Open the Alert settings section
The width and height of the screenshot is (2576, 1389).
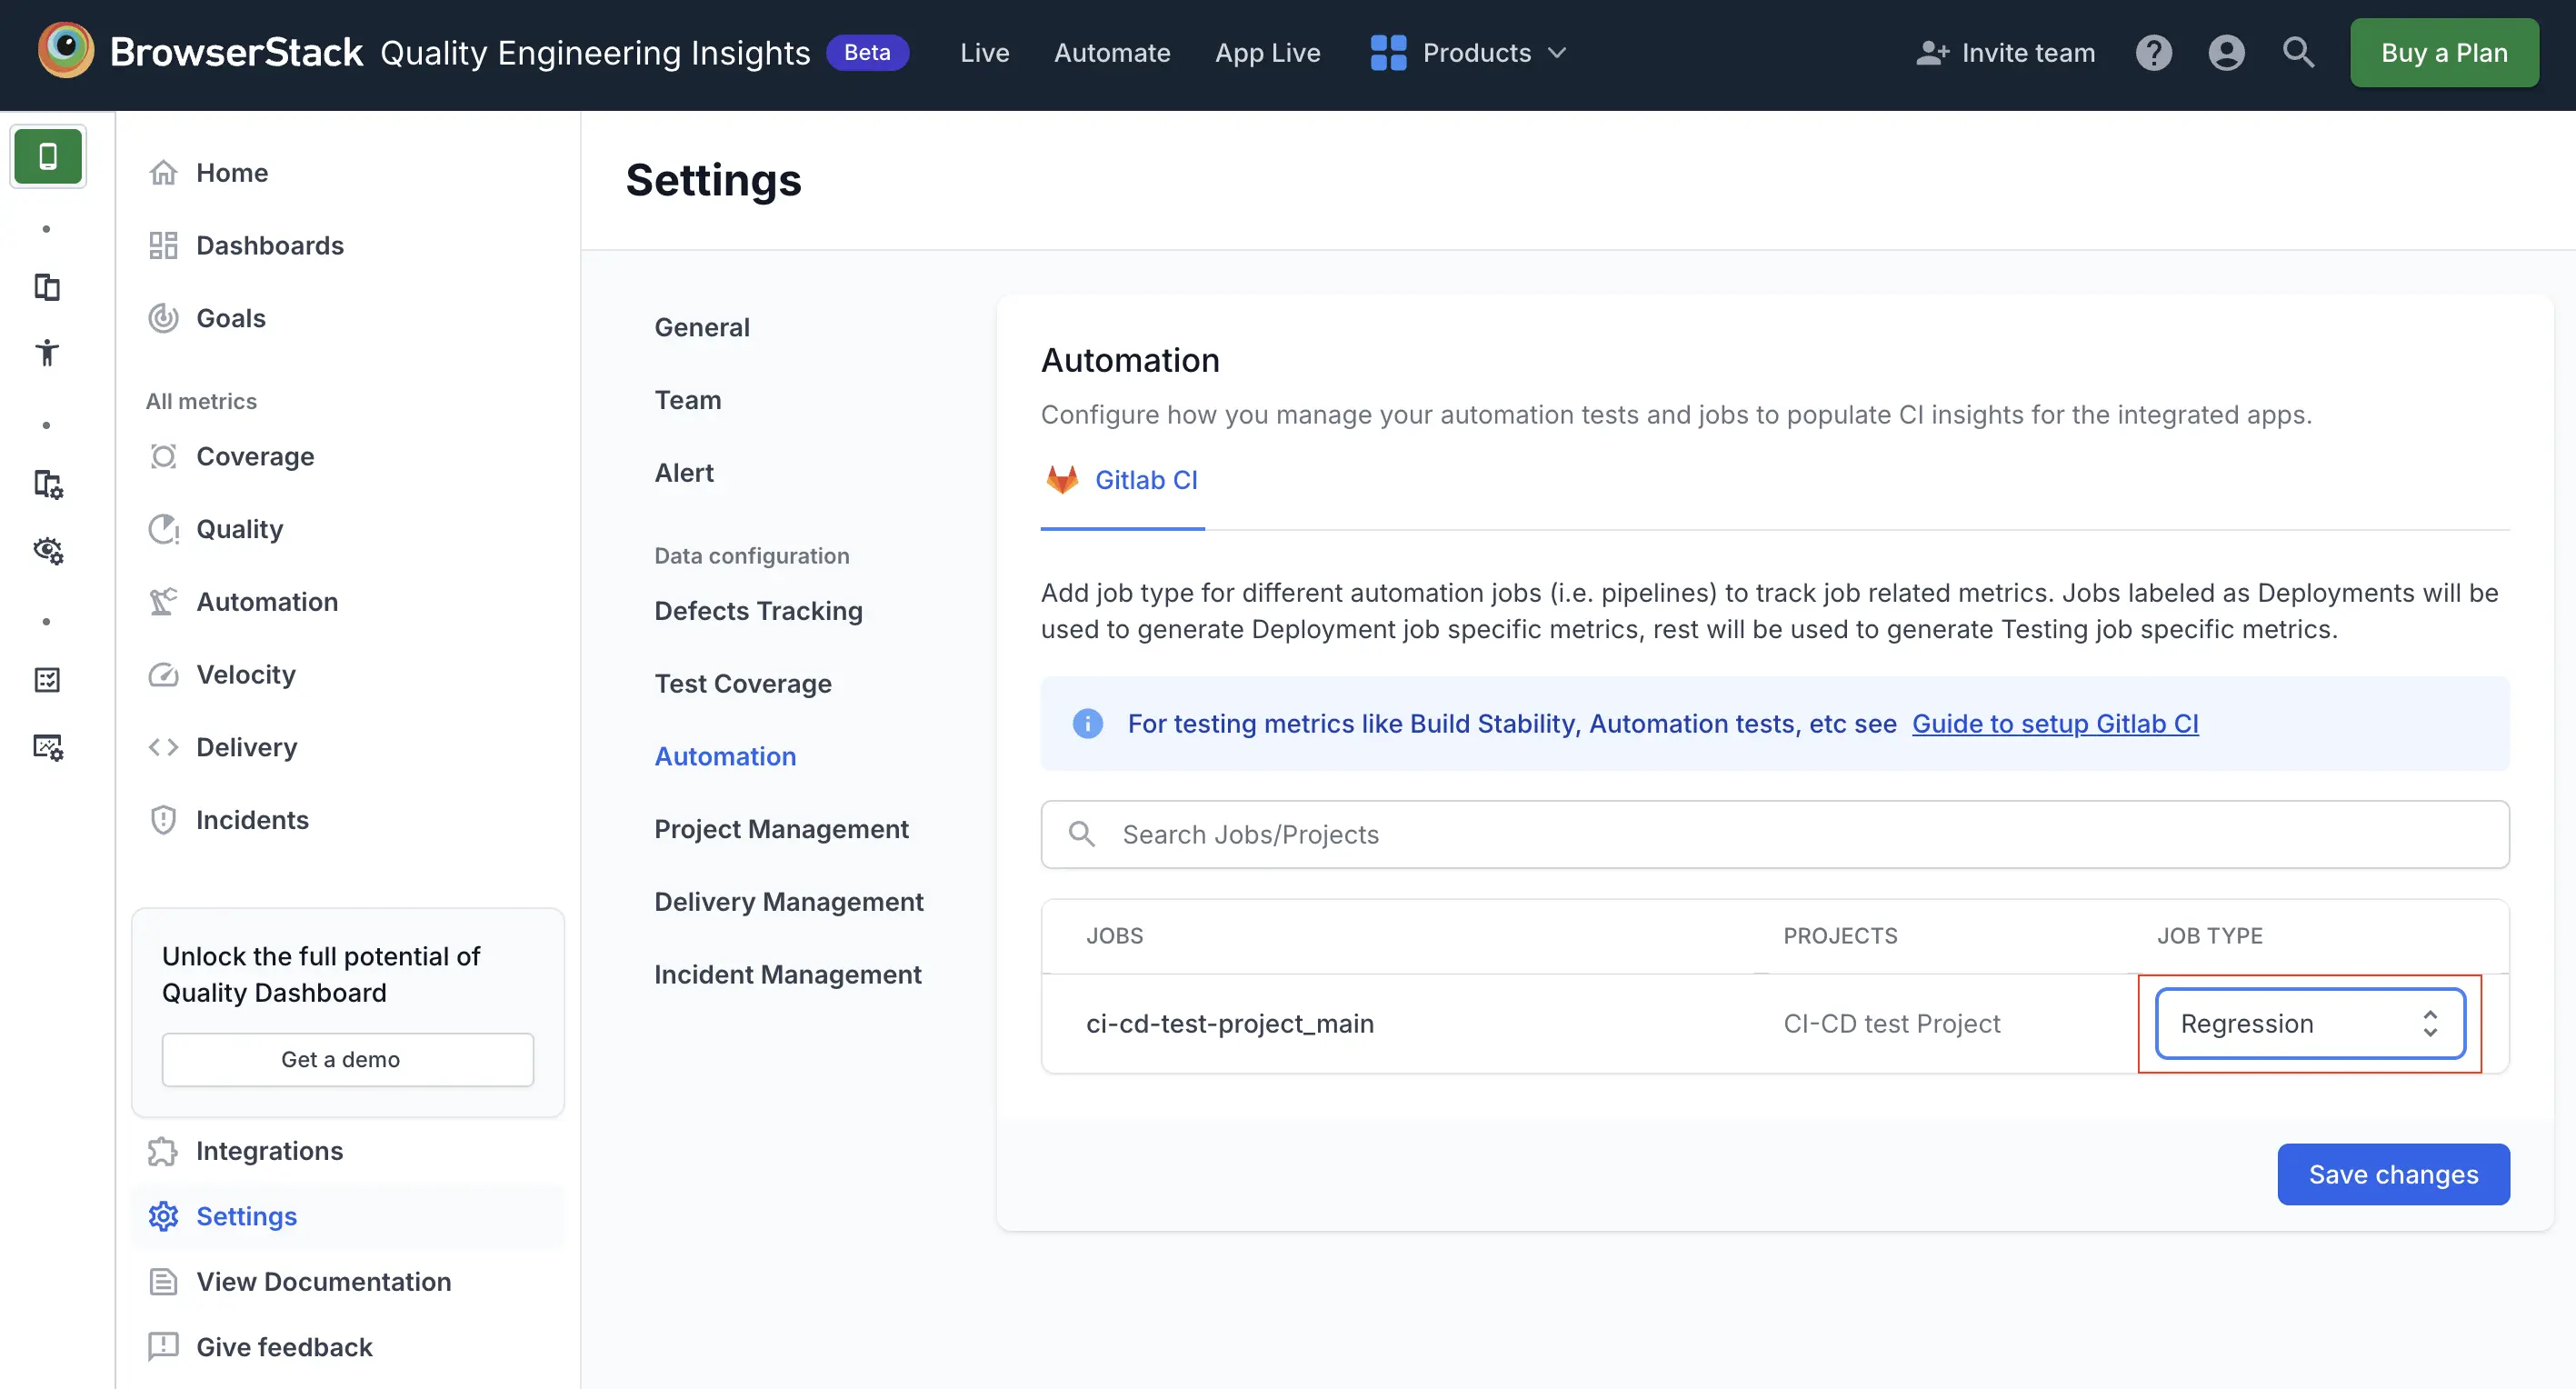684,473
